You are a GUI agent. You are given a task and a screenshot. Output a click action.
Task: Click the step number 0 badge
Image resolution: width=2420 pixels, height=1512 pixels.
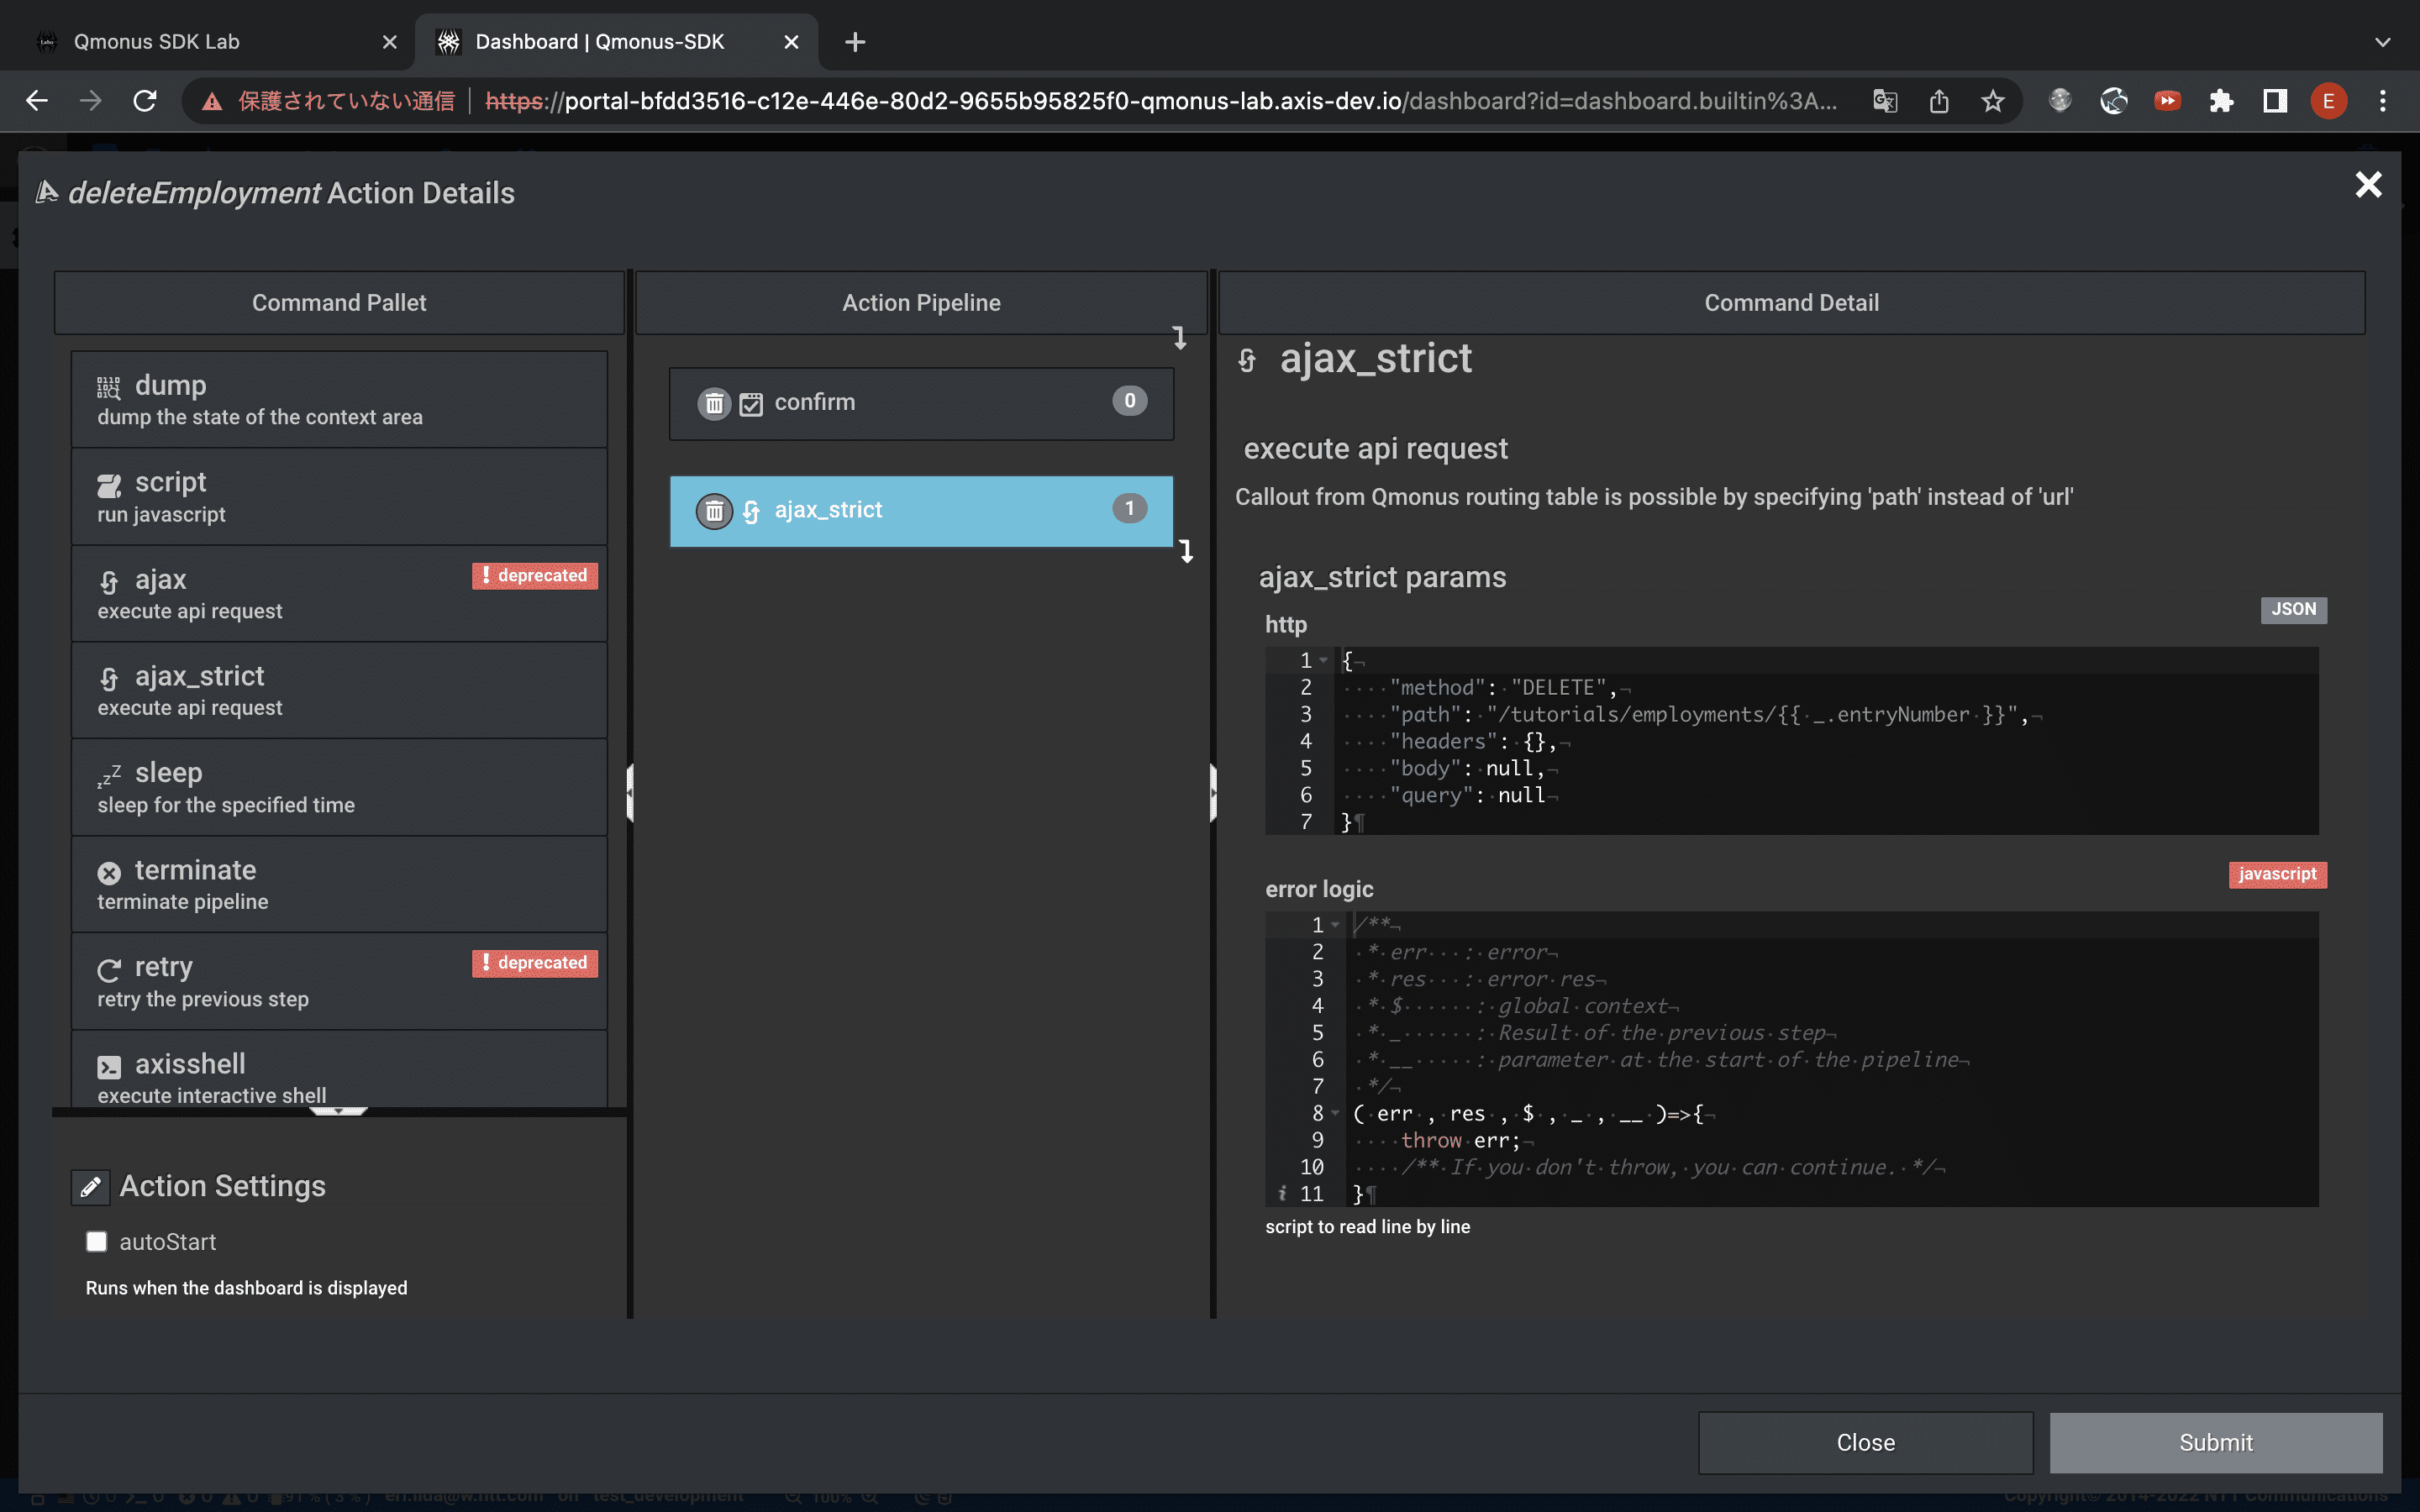click(x=1129, y=401)
